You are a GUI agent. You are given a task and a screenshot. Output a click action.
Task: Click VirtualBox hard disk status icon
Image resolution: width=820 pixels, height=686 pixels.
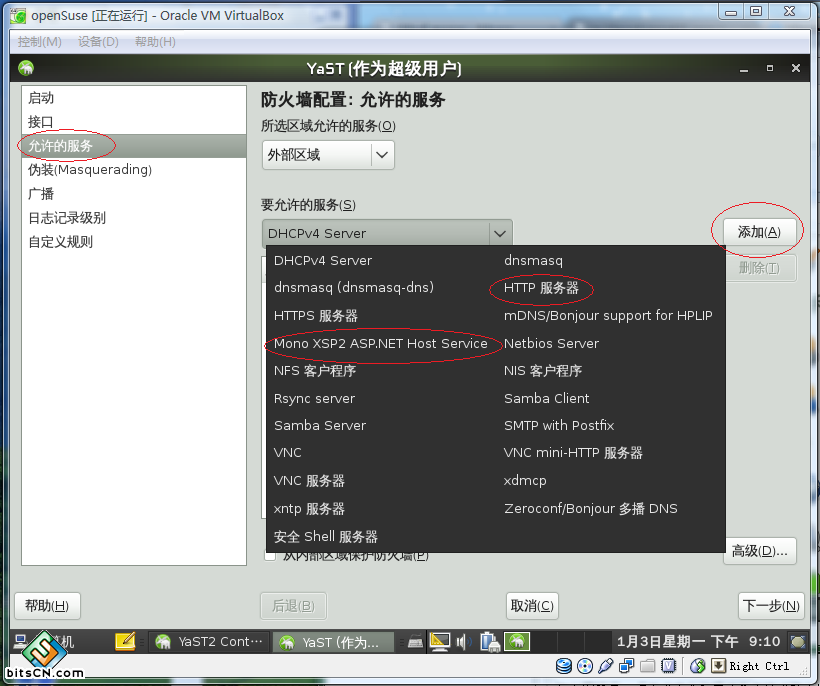click(564, 666)
